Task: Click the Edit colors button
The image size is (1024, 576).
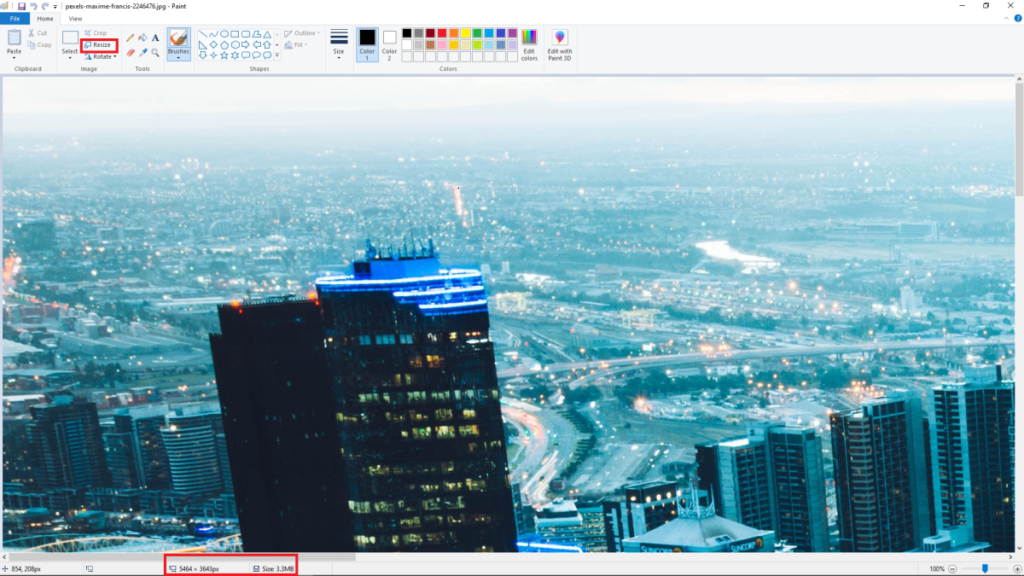Action: pyautogui.click(x=529, y=45)
